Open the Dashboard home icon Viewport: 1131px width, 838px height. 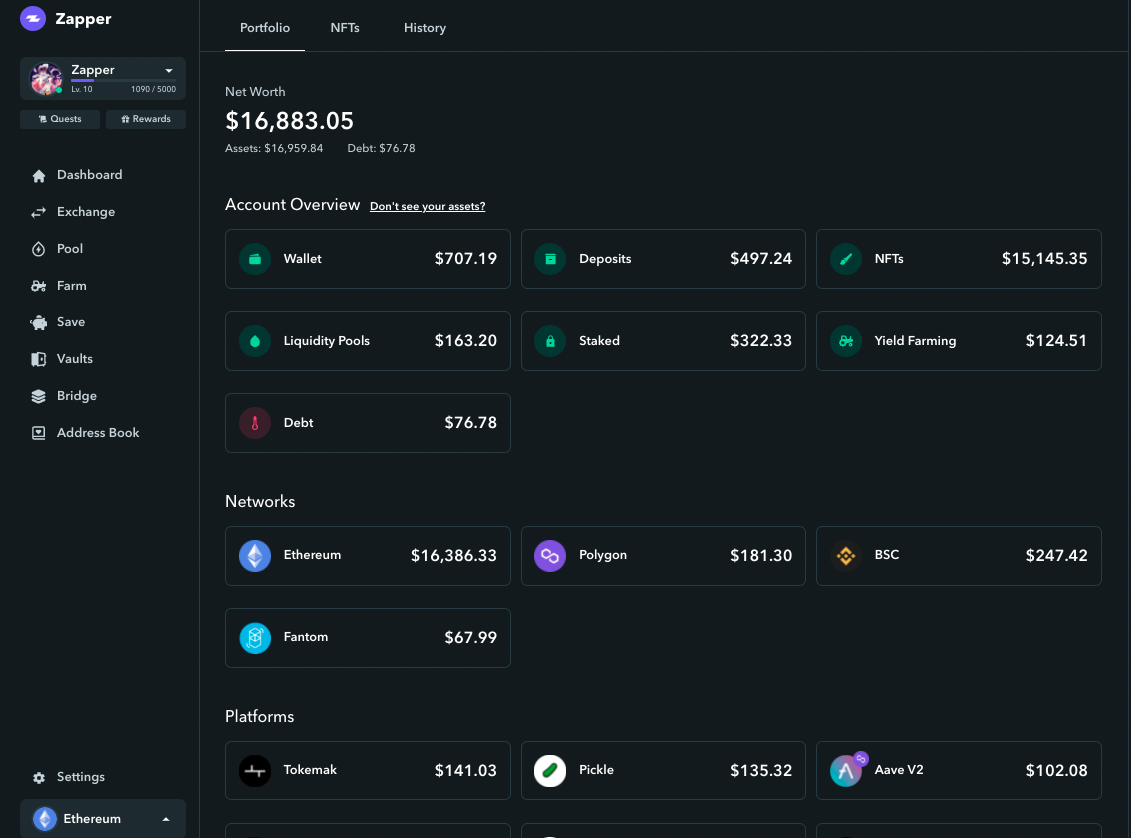coord(39,176)
